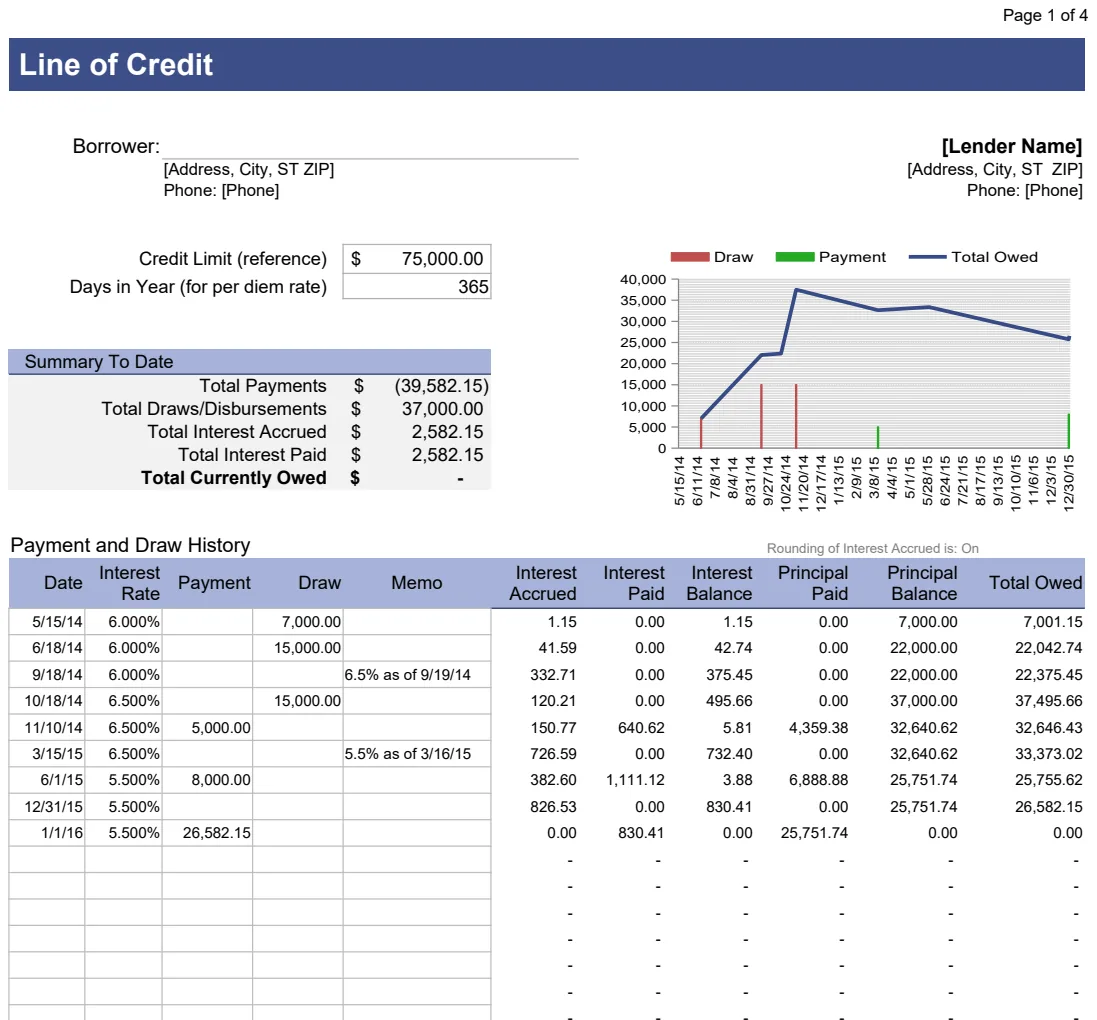Click the memo cell 6.5% as of 9/19/14
The image size is (1097, 1020).
(417, 674)
